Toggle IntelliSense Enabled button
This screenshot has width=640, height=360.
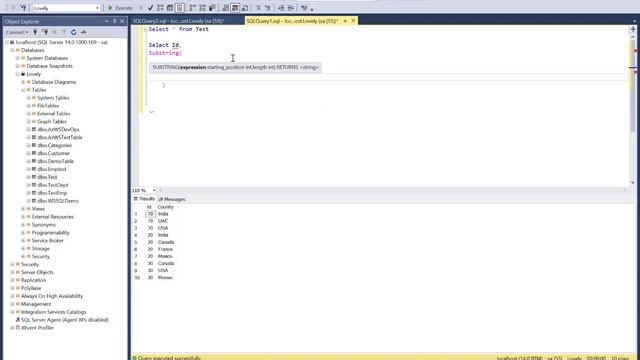point(180,8)
